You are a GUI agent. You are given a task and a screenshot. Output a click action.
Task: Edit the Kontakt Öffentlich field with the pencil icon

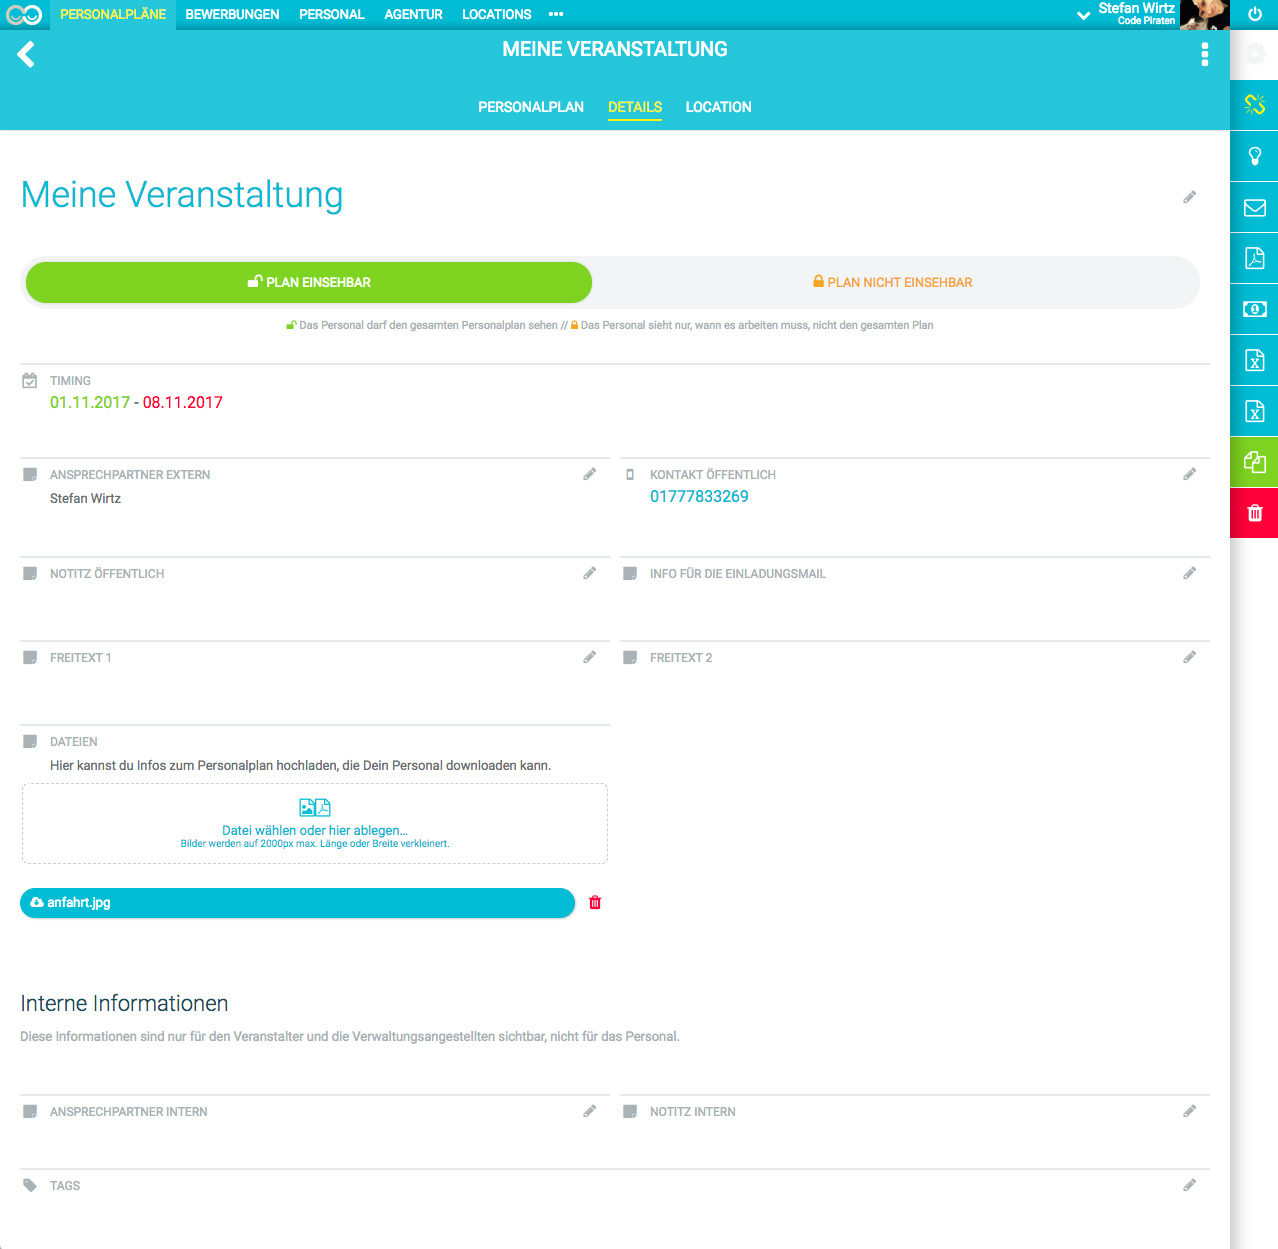(1189, 474)
